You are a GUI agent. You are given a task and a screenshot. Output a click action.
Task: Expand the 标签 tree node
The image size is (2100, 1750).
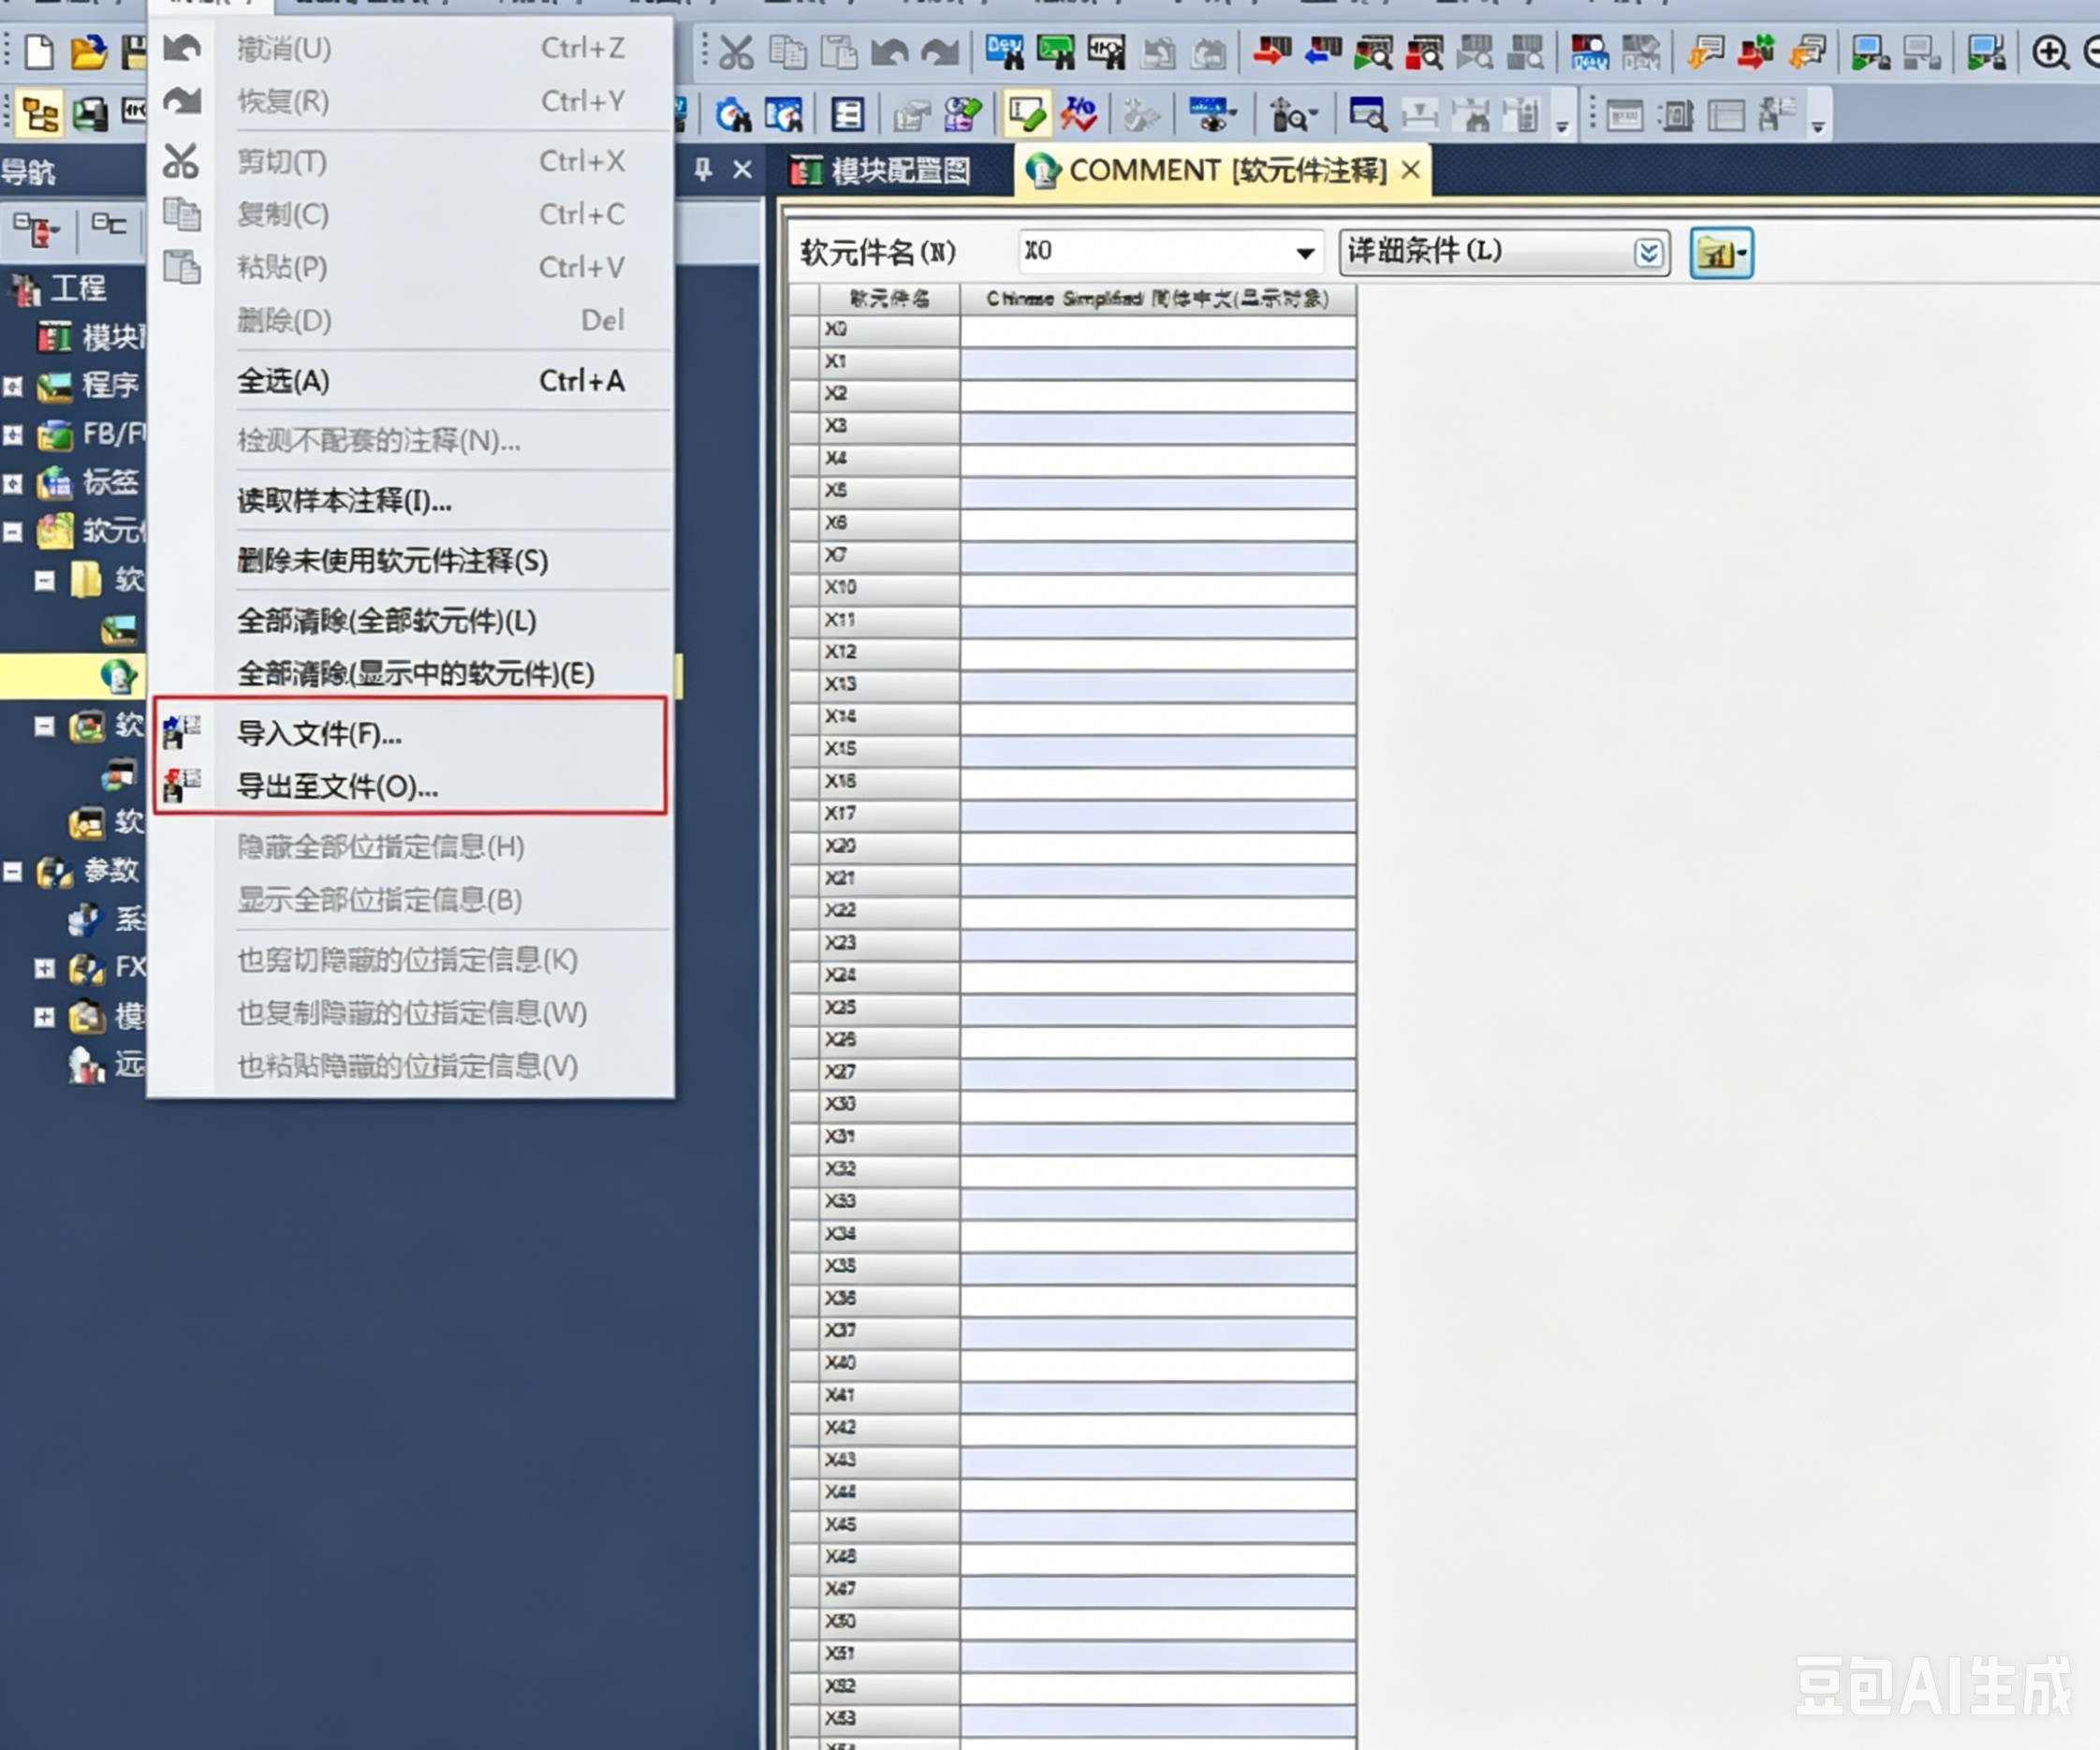click(12, 483)
